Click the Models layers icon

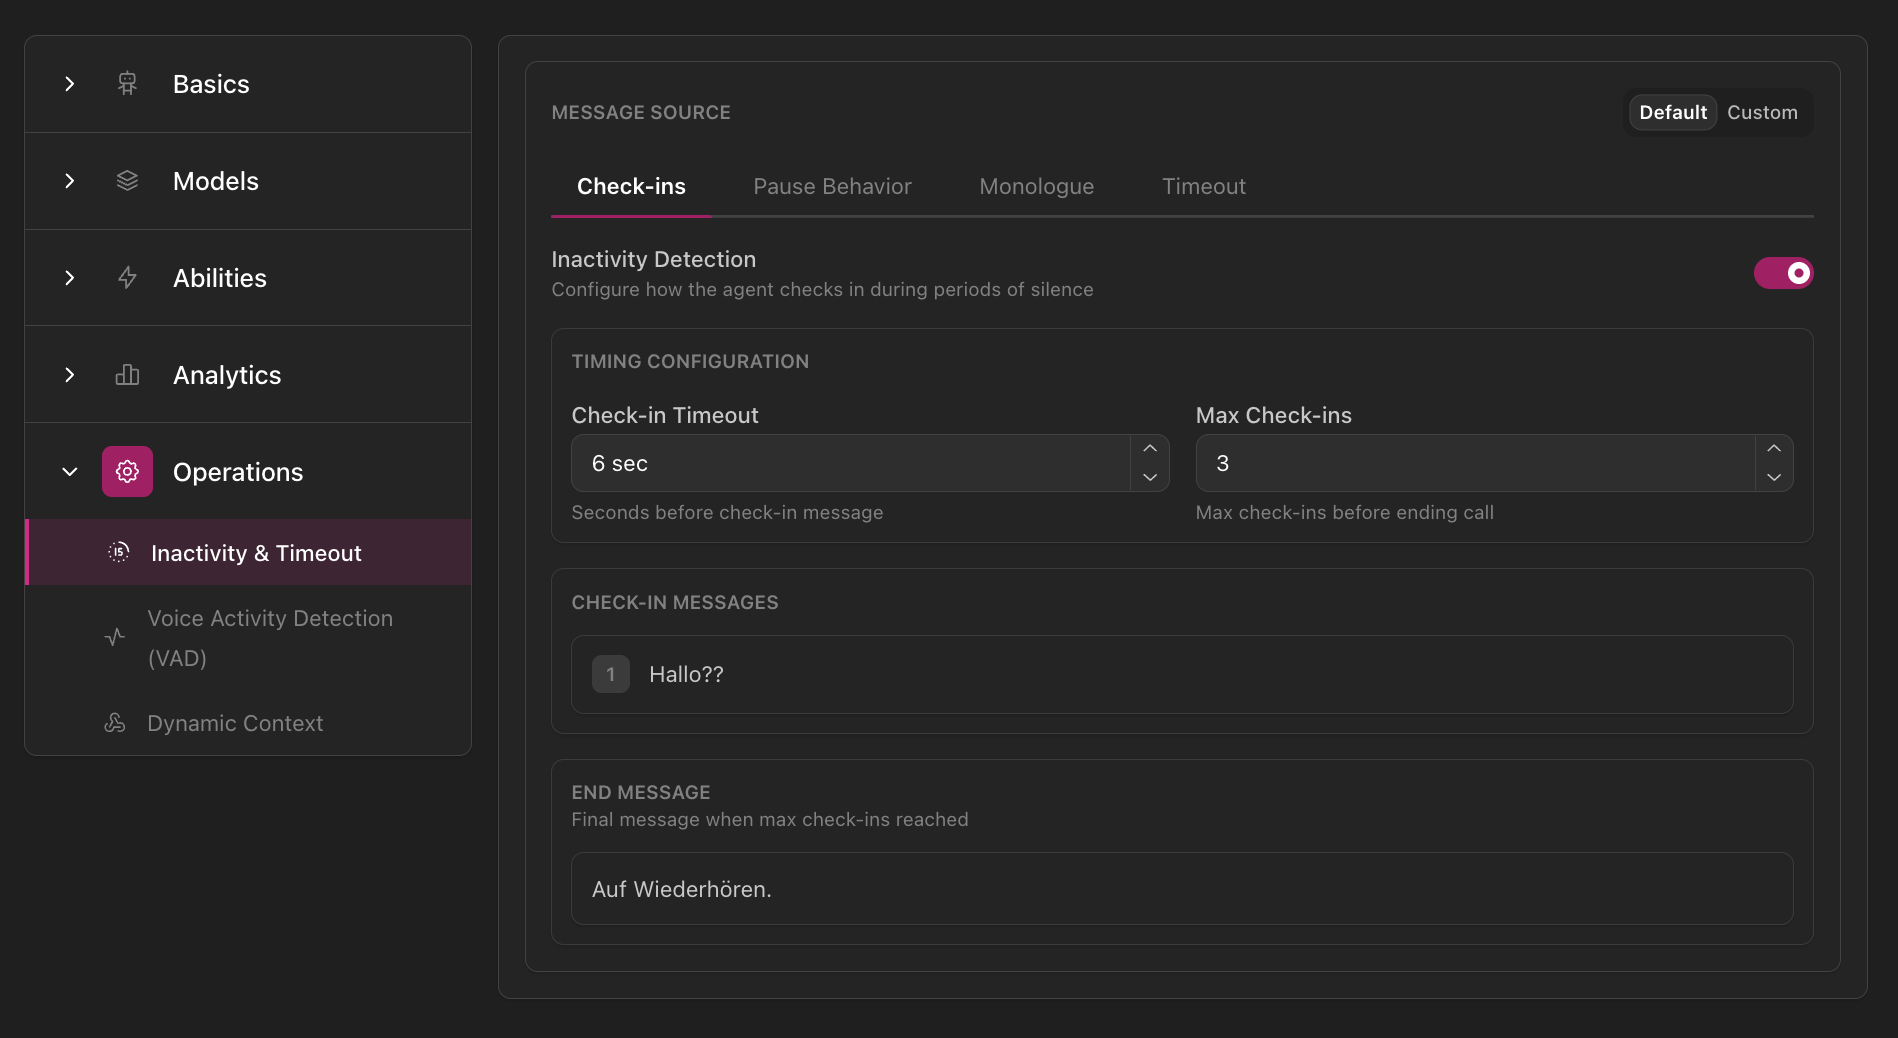click(x=127, y=180)
